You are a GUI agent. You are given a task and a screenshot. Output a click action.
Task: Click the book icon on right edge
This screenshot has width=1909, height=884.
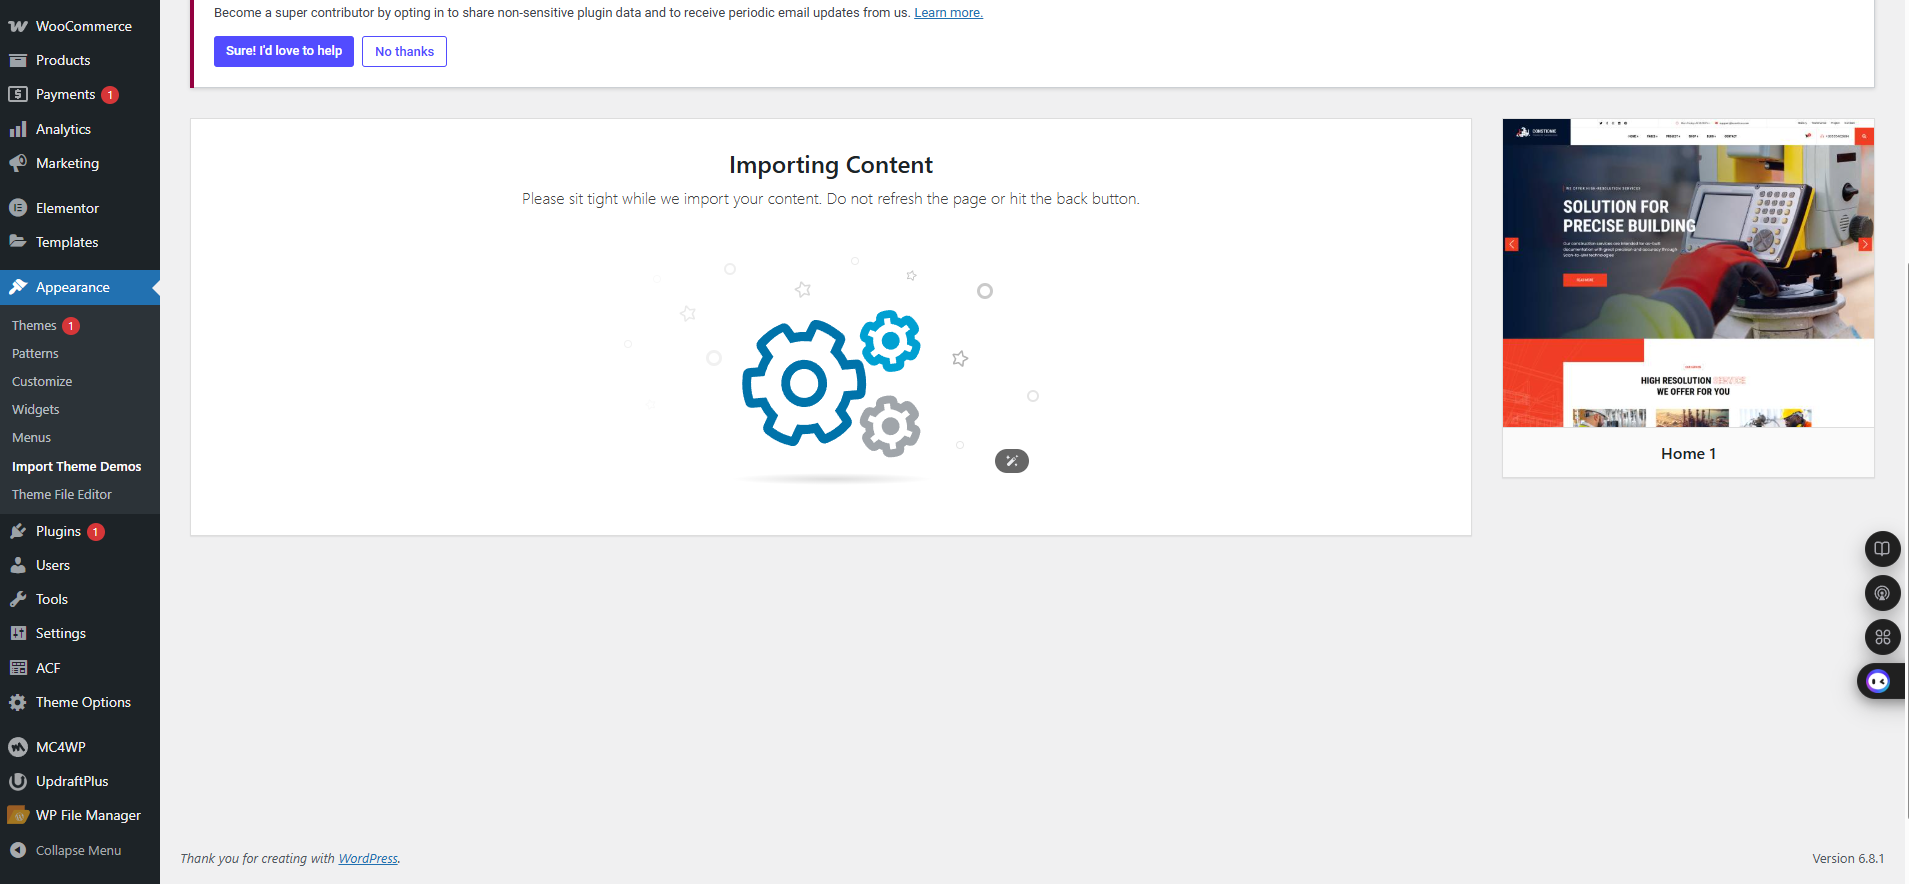pyautogui.click(x=1882, y=549)
